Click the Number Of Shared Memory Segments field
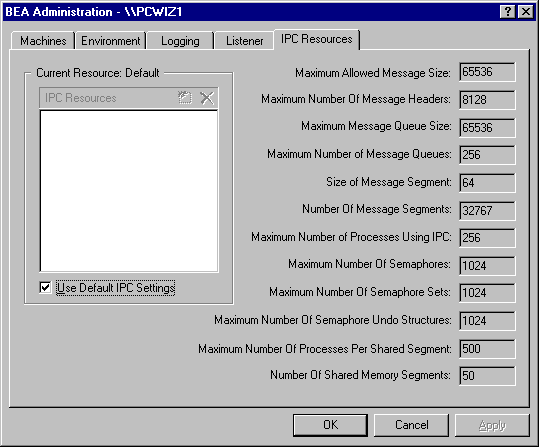 point(487,375)
